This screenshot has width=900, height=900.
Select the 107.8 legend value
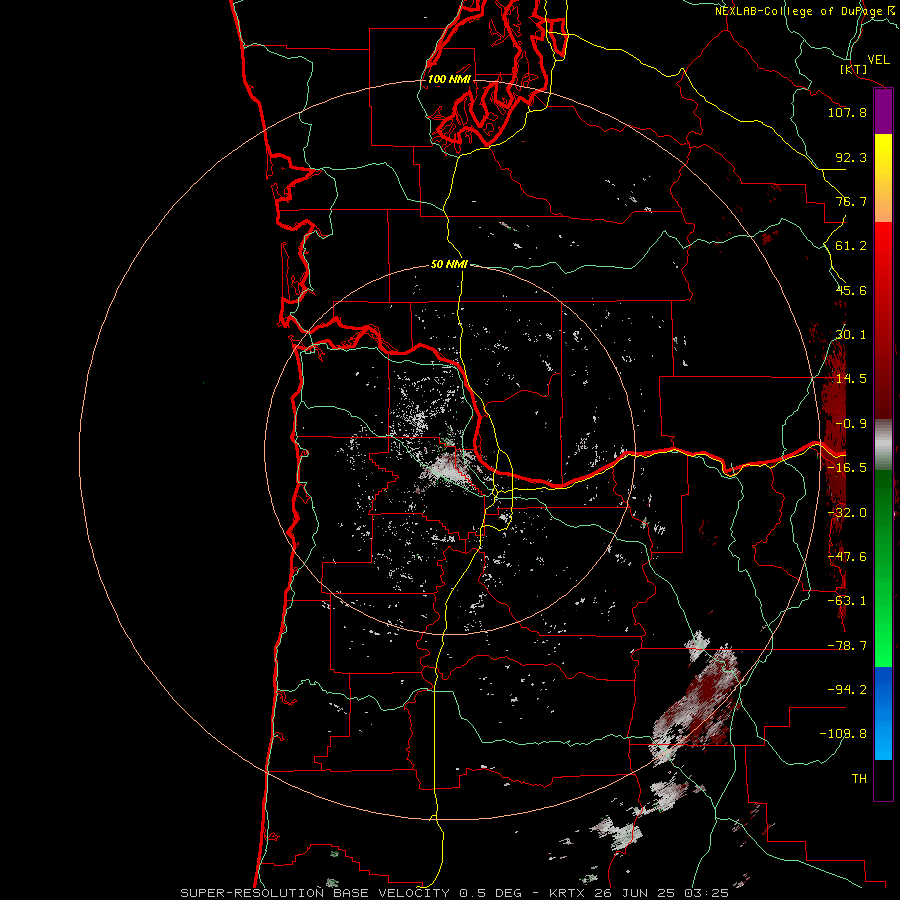point(847,112)
